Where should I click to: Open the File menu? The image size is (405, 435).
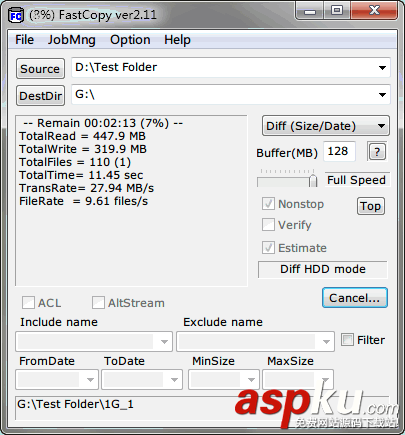24,40
